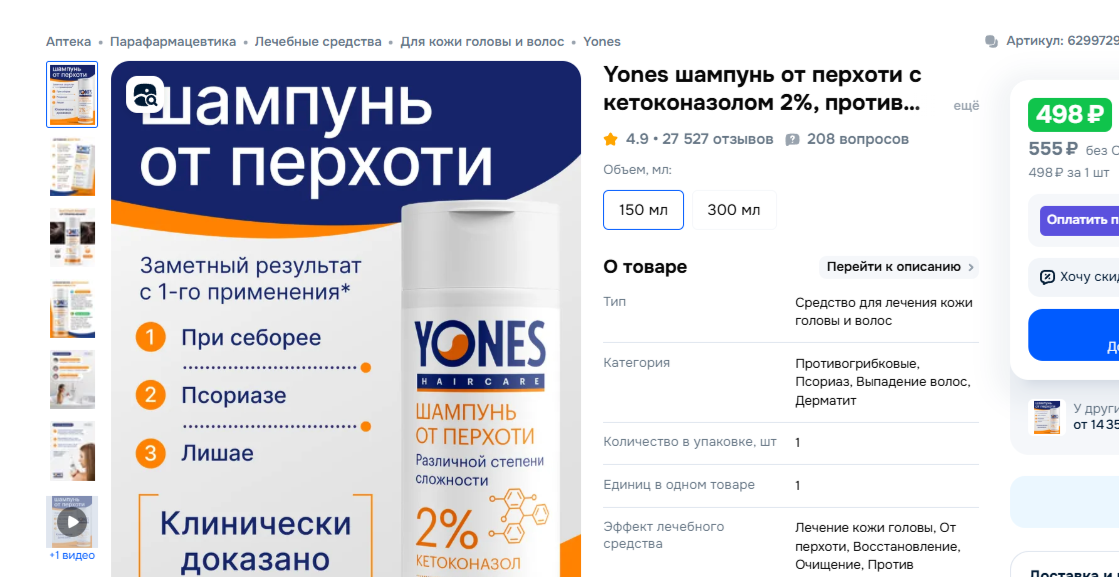
Task: Open the Лечебные средства breadcrumb
Action: coord(318,42)
